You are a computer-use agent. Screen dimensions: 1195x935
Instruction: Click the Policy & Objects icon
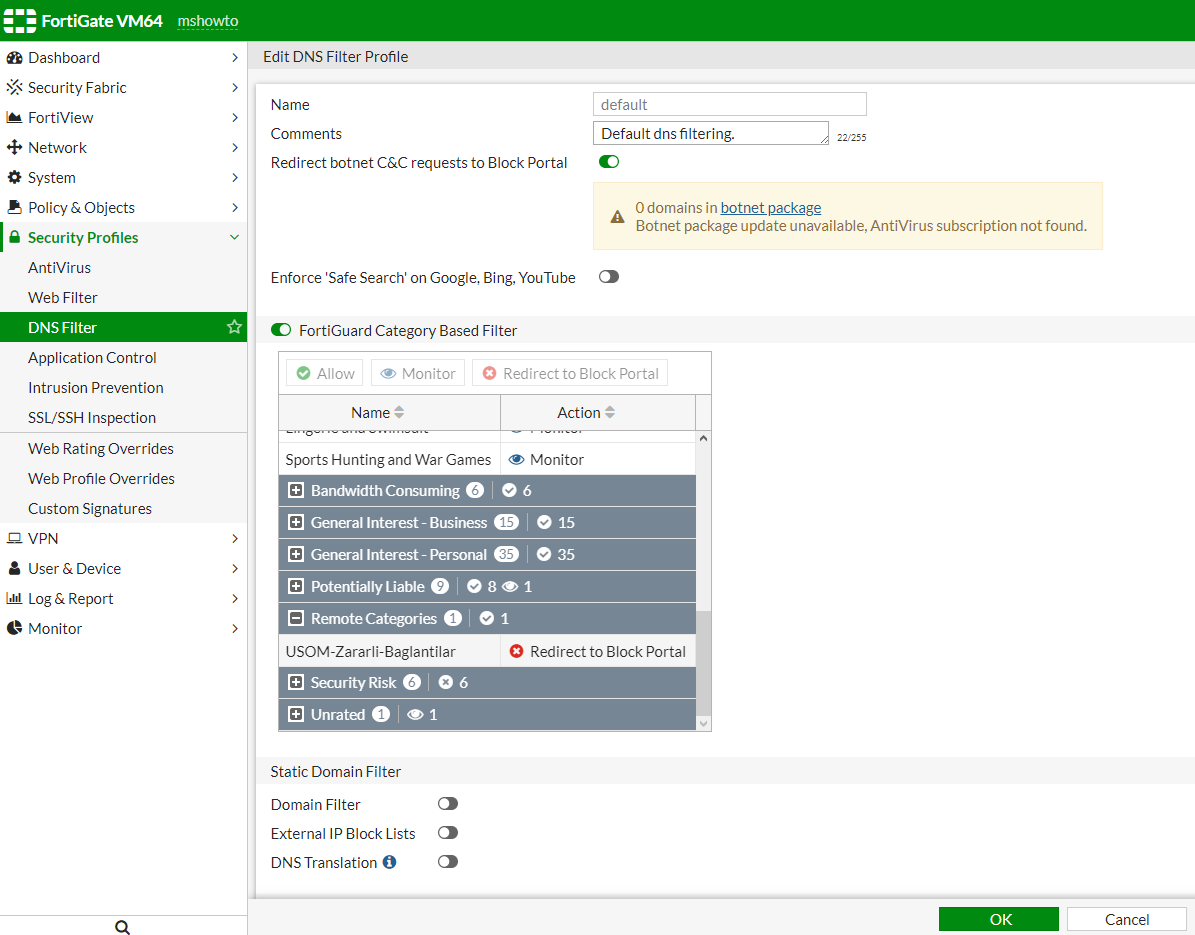[x=14, y=207]
